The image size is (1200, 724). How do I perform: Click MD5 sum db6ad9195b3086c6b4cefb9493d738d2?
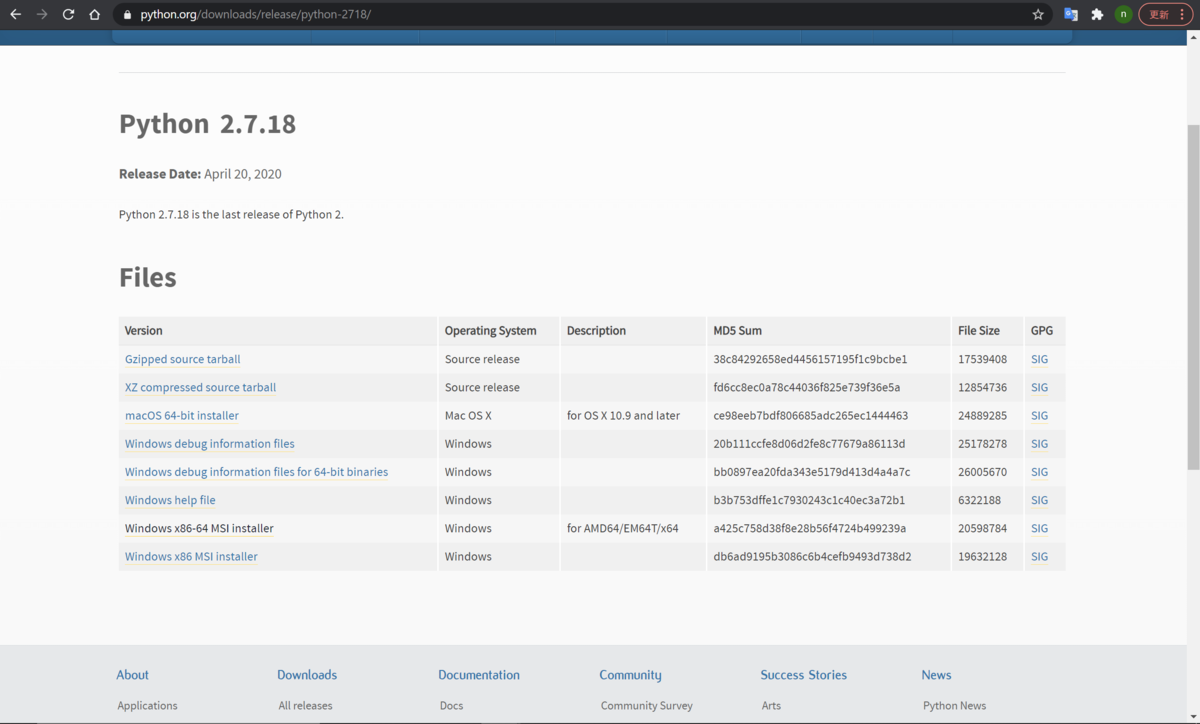(812, 556)
